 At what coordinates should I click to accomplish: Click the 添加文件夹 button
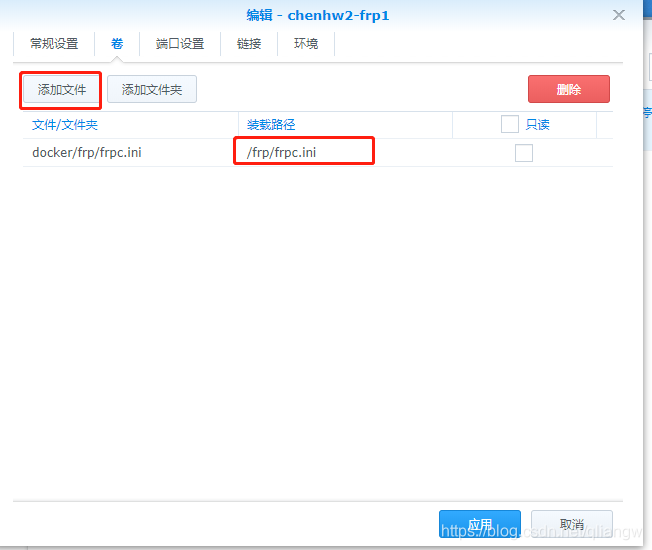[x=152, y=89]
